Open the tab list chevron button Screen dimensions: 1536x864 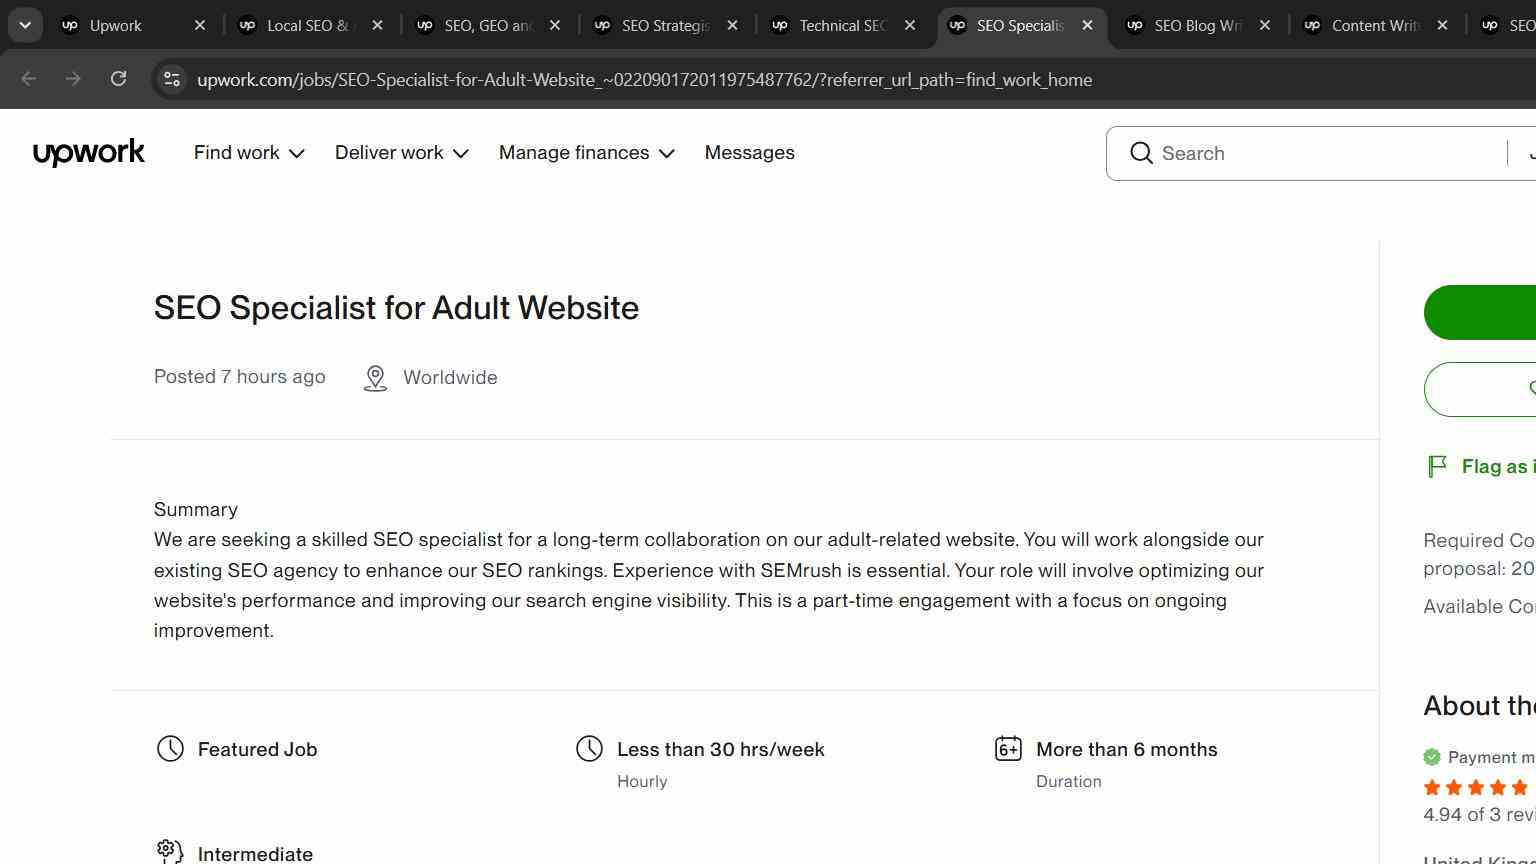[25, 25]
